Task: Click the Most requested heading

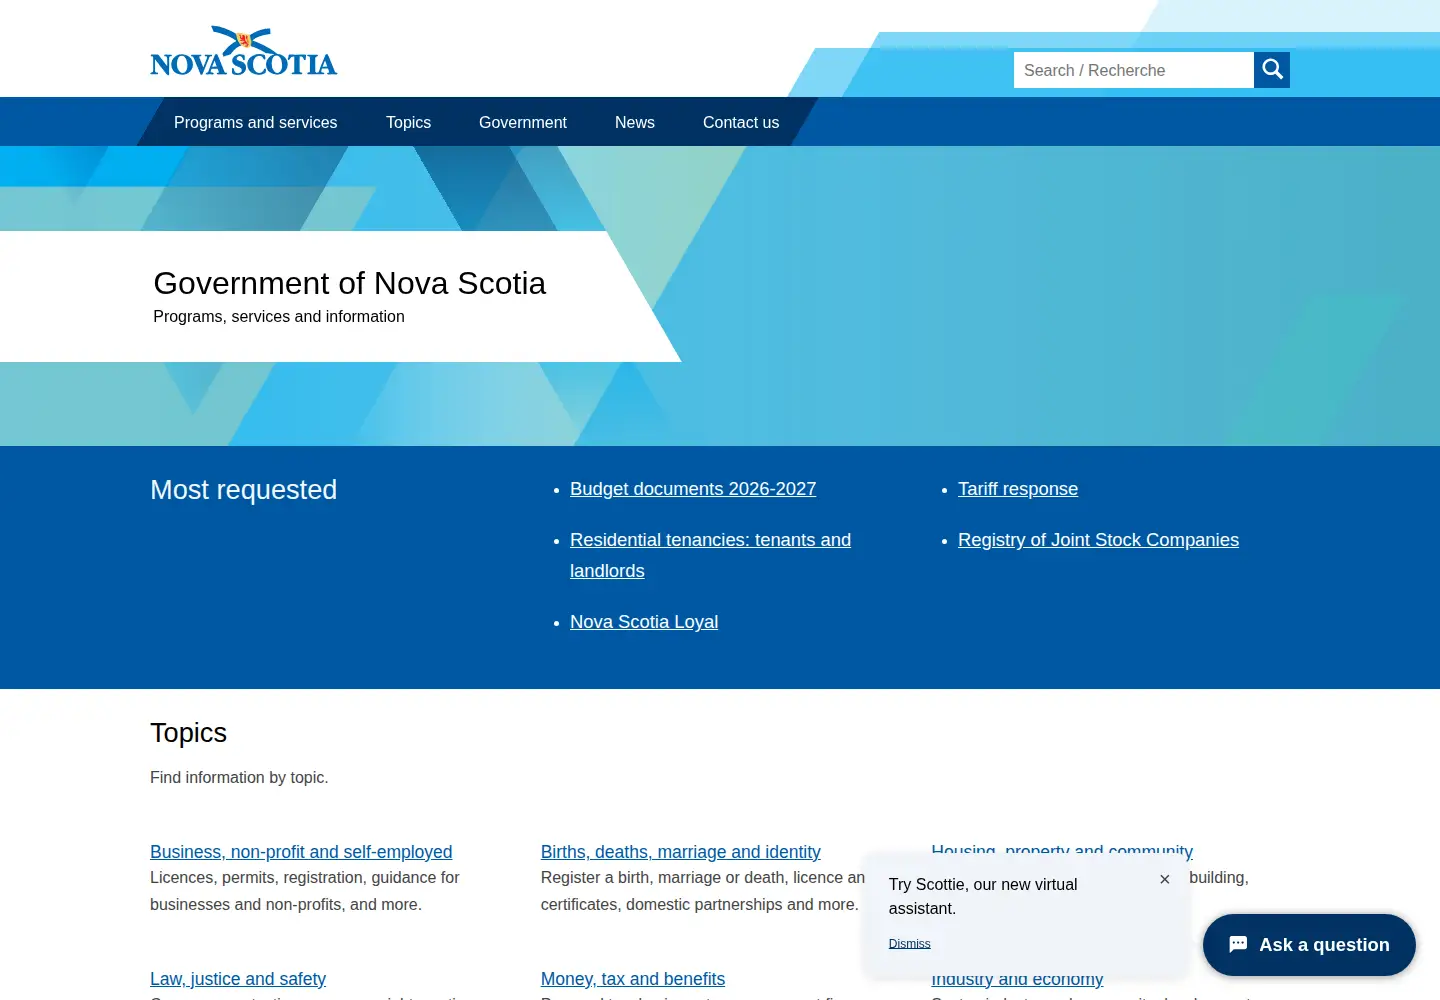Action: pos(244,490)
